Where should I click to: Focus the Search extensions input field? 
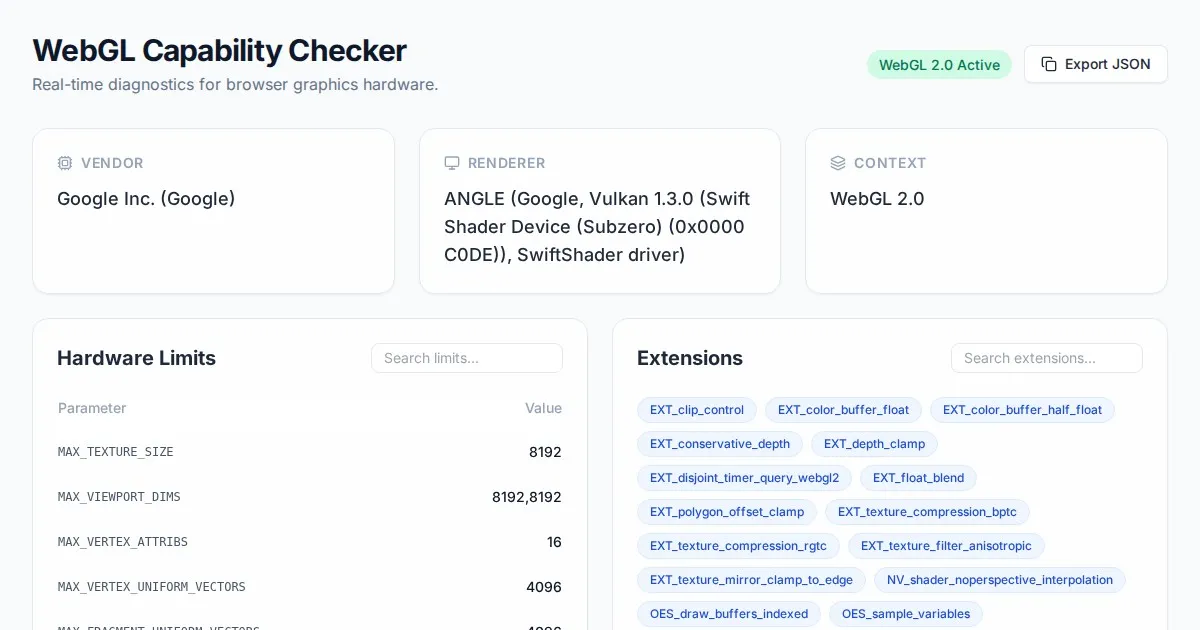1046,358
